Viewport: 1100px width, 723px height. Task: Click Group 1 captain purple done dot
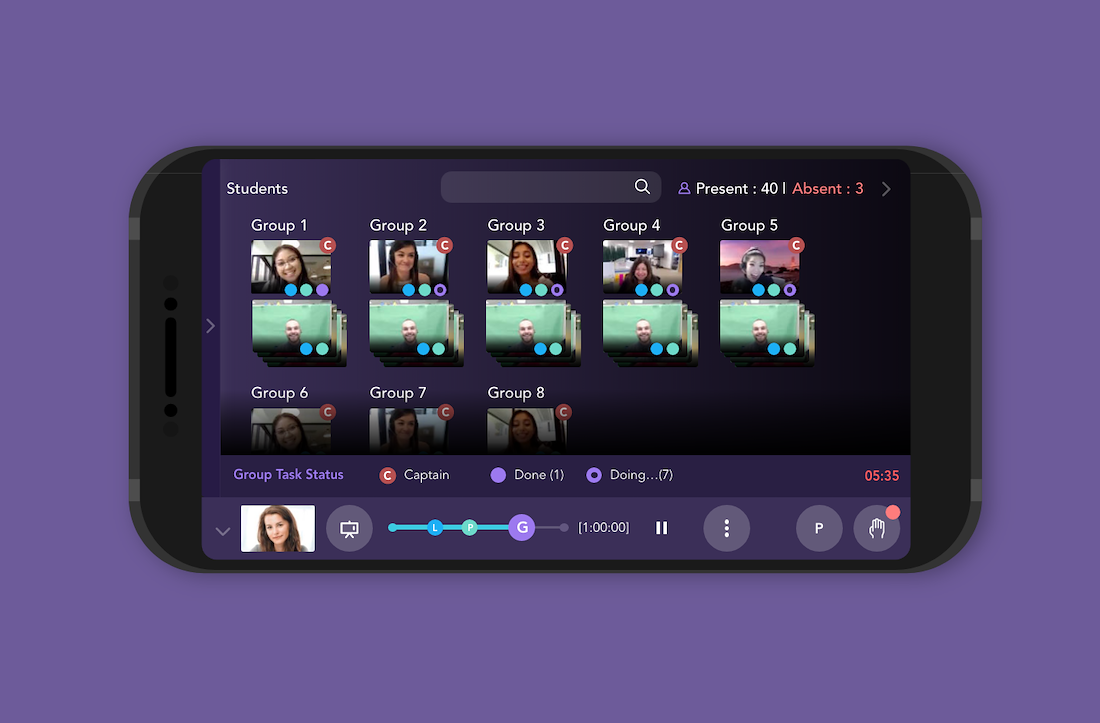click(322, 290)
